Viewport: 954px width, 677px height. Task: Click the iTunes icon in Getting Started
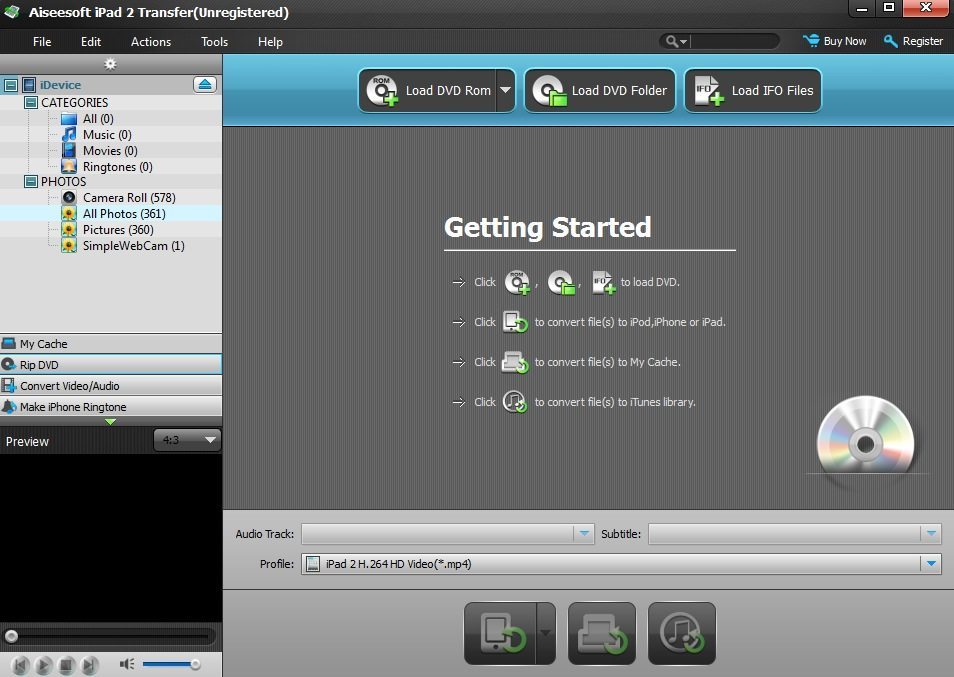pos(515,401)
